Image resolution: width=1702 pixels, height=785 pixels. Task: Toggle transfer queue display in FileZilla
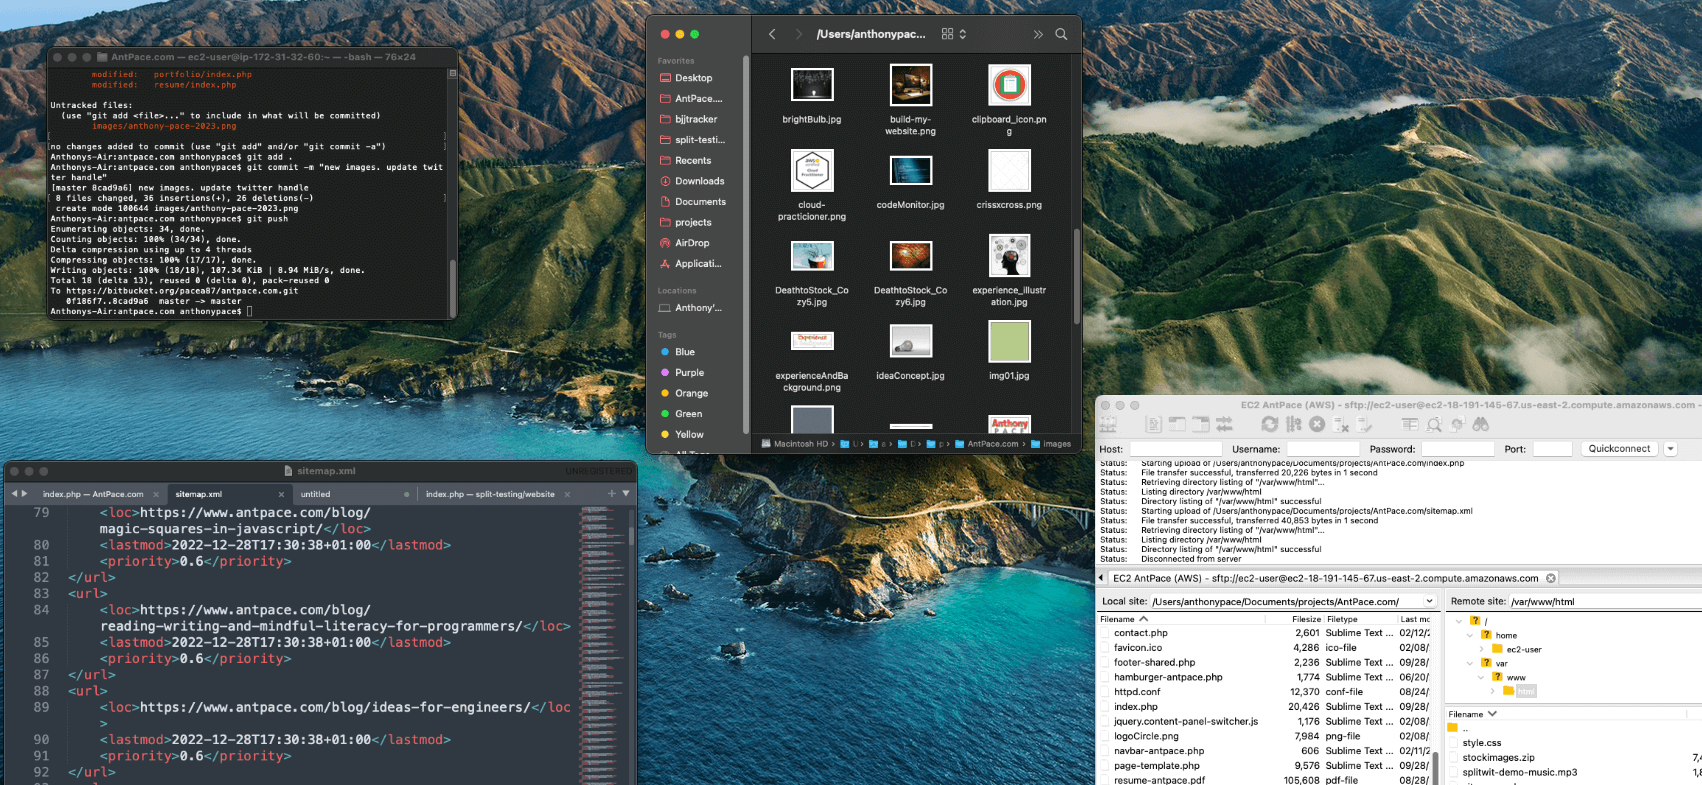[x=1224, y=424]
